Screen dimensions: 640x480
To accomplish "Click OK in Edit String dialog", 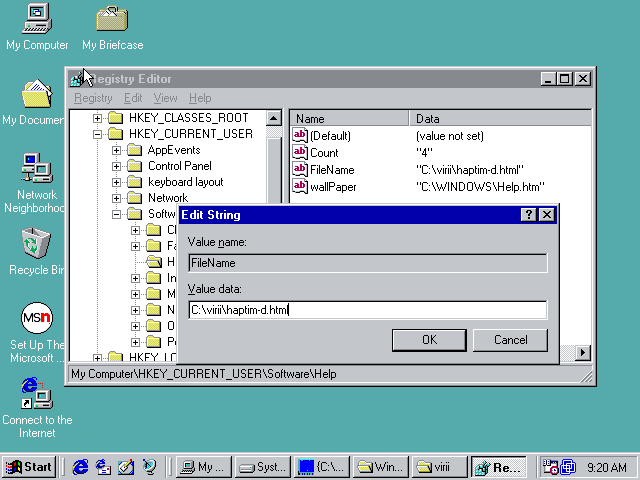I will pos(429,340).
